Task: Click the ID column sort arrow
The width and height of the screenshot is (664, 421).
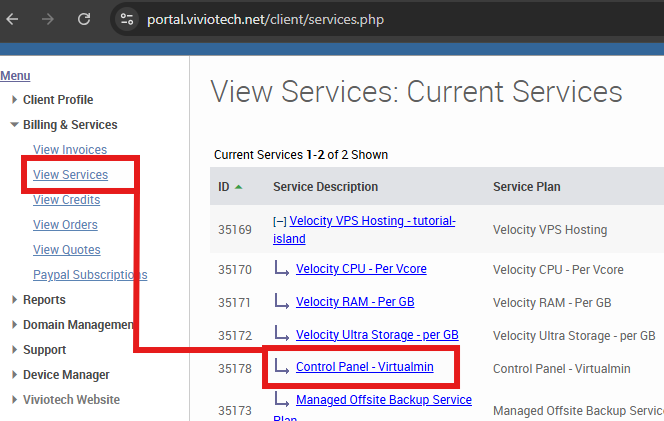Action: [239, 187]
